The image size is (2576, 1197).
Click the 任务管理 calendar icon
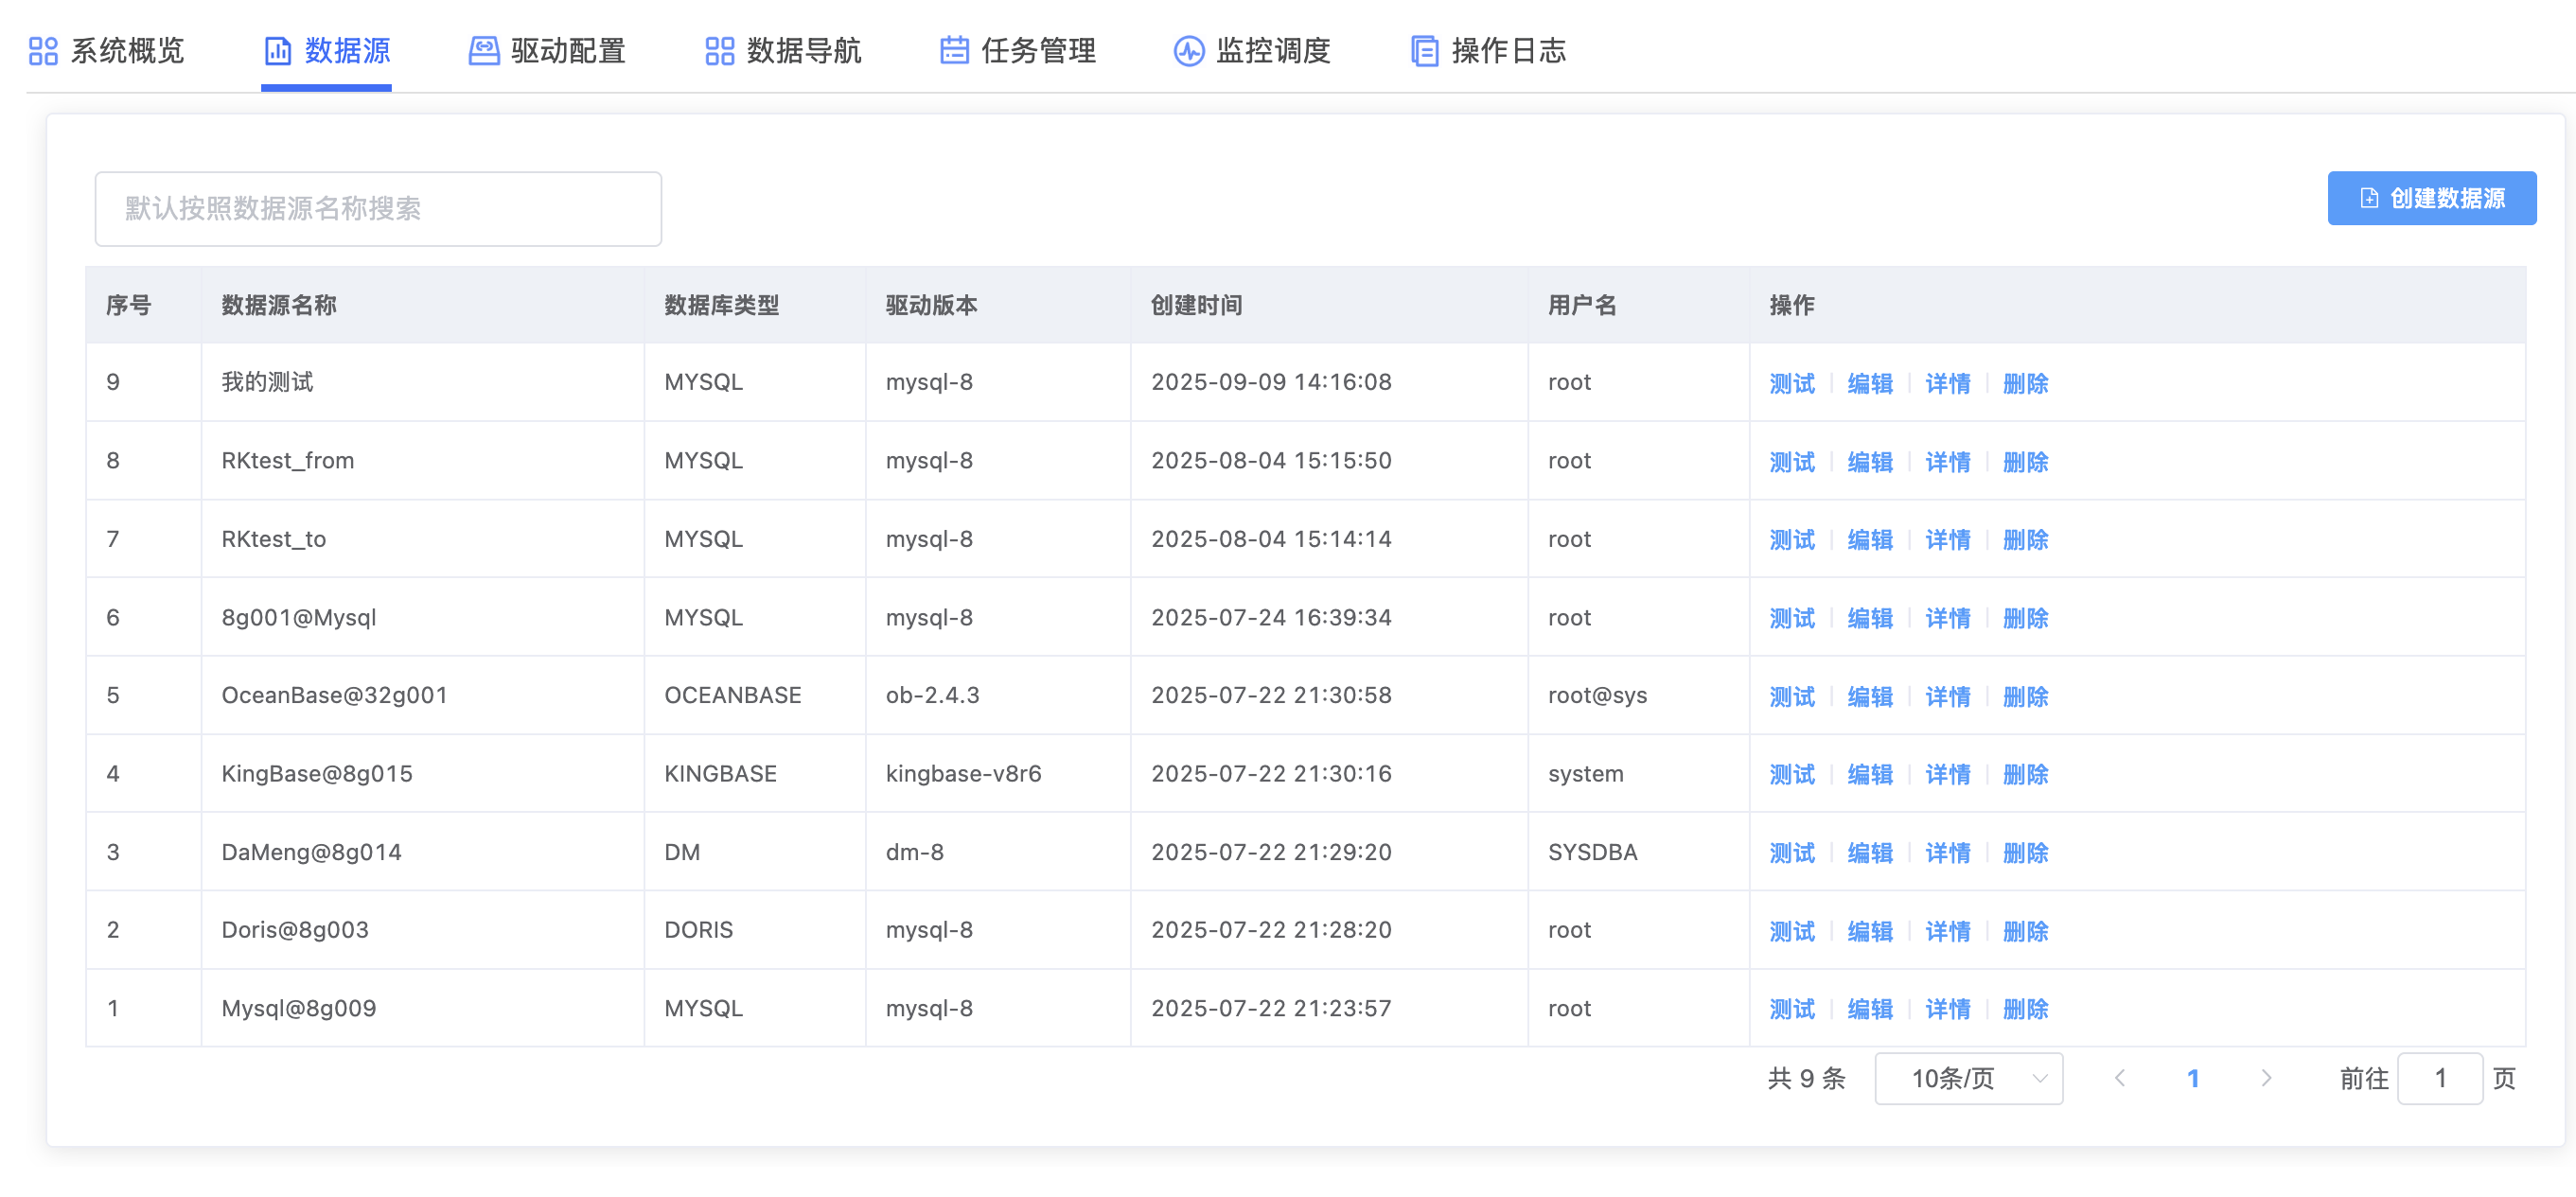(x=954, y=51)
